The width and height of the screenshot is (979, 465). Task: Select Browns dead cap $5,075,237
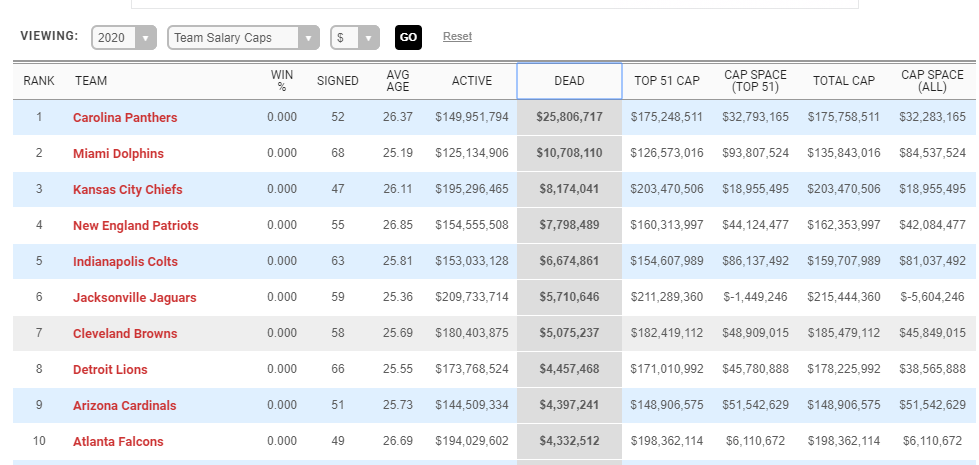(569, 333)
